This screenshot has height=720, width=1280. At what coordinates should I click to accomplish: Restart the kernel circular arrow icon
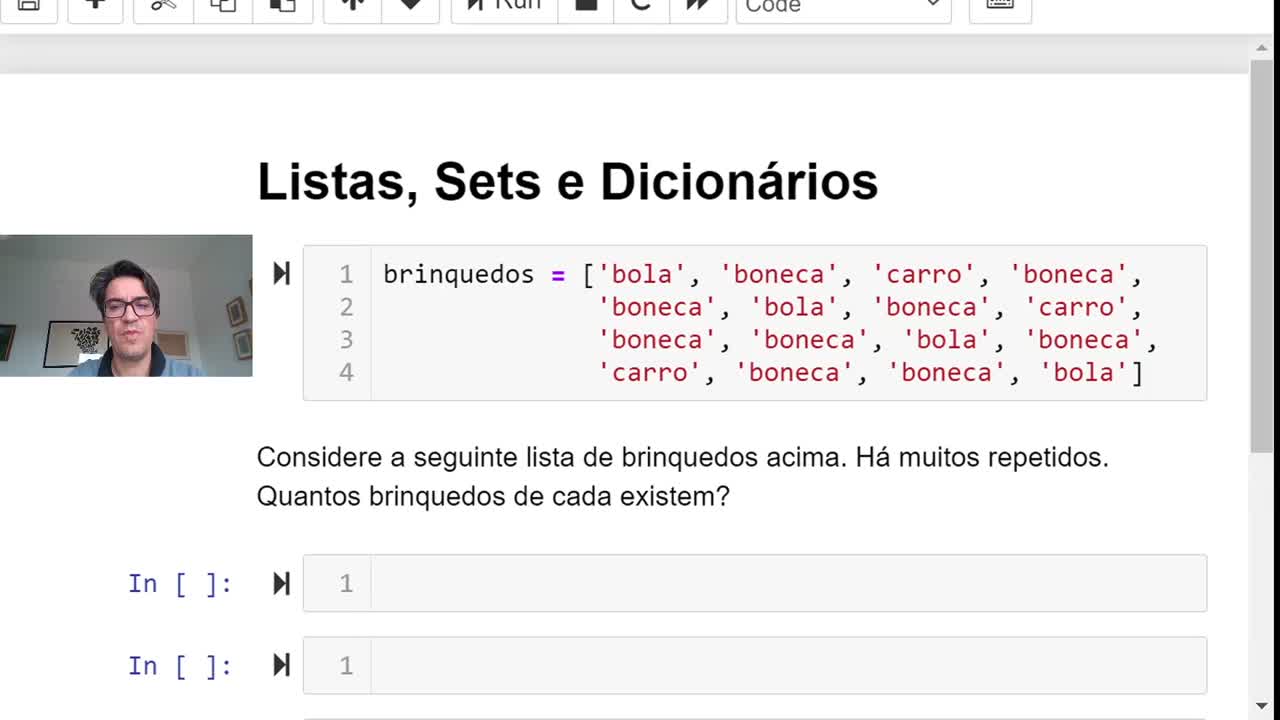pyautogui.click(x=641, y=6)
